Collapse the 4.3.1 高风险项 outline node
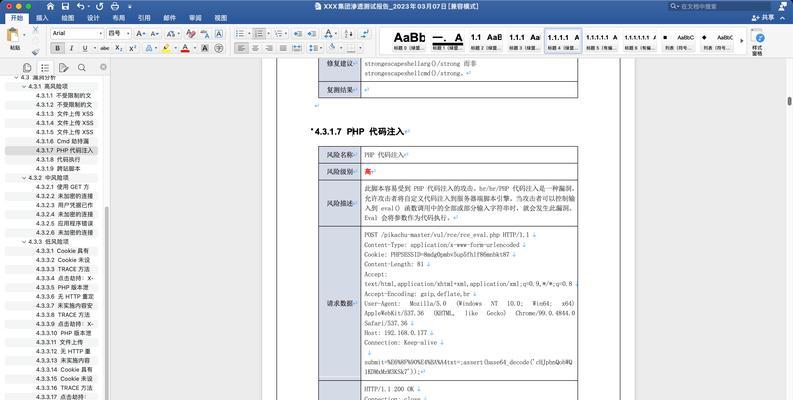This screenshot has height=400, width=793. 24,86
